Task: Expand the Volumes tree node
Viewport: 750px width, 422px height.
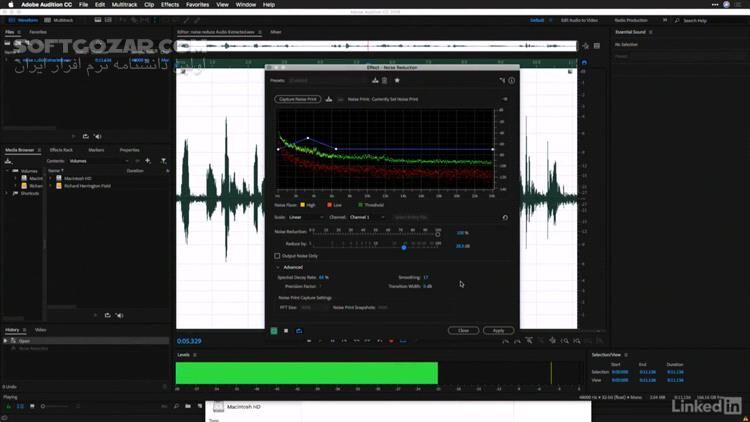Action: pyautogui.click(x=7, y=171)
